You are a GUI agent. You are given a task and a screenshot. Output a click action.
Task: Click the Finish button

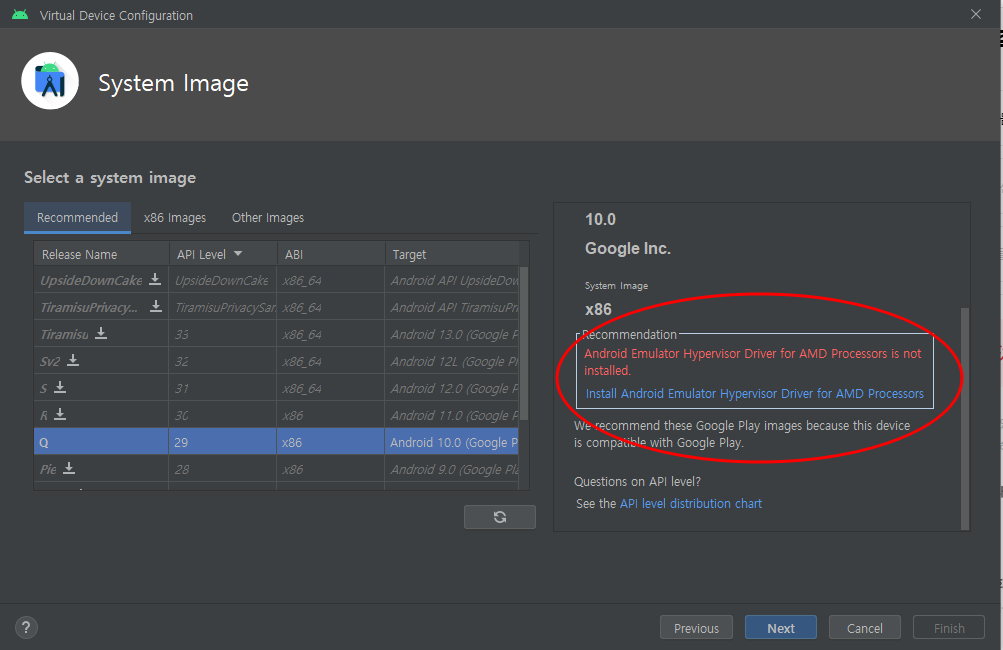(949, 628)
